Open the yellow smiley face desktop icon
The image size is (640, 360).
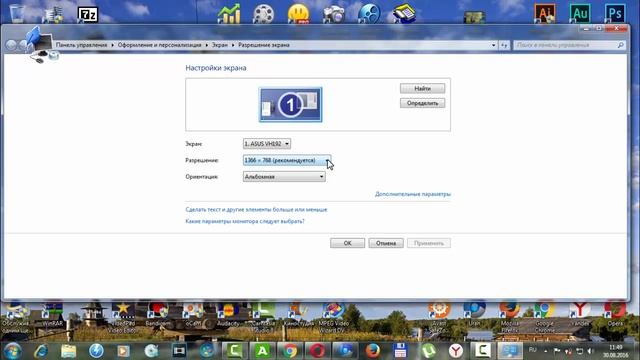coord(298,13)
